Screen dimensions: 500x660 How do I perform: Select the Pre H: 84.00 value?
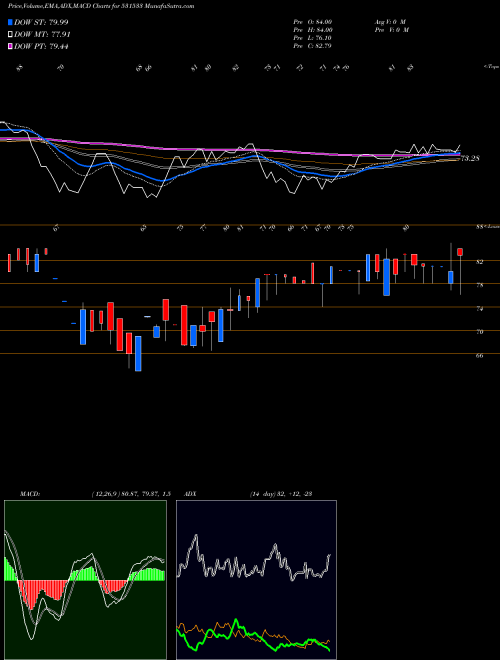(x=314, y=30)
